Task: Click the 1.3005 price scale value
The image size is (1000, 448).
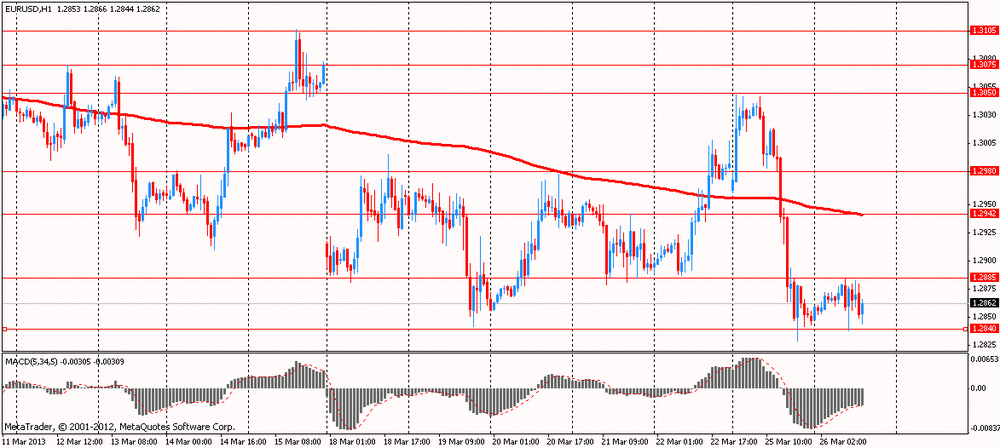Action: point(983,143)
